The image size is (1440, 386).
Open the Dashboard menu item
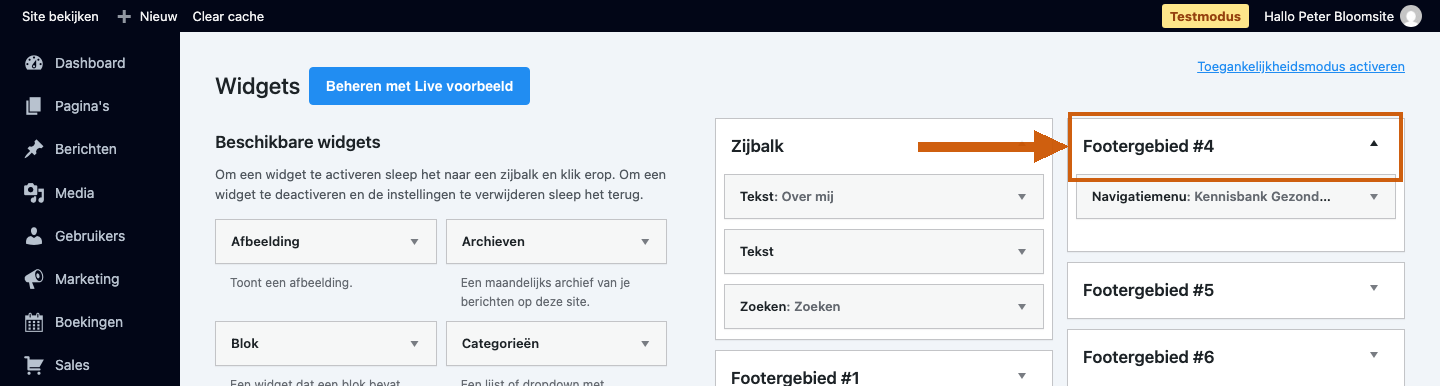pyautogui.click(x=90, y=63)
